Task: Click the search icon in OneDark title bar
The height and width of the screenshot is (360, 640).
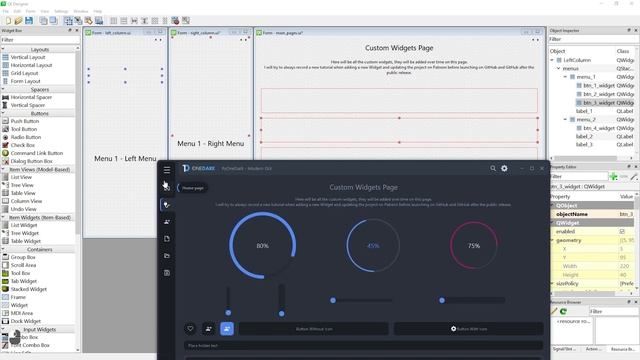Action: coord(493,168)
